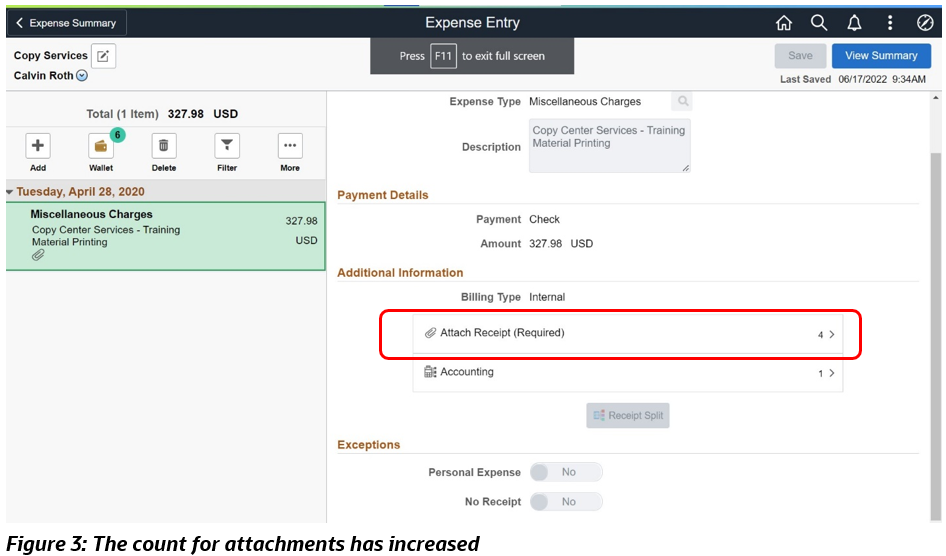This screenshot has height=556, width=946.
Task: Toggle the No Receipt switch
Action: pyautogui.click(x=566, y=502)
